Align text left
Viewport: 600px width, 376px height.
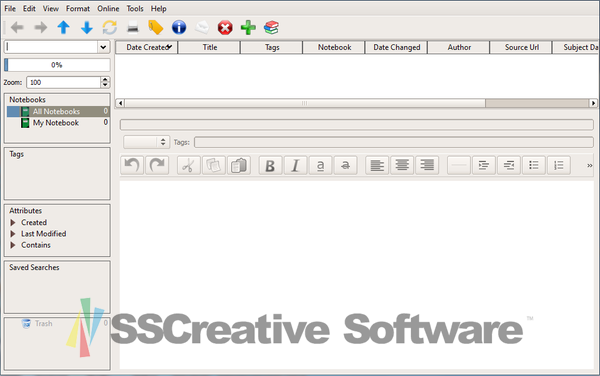click(x=377, y=165)
